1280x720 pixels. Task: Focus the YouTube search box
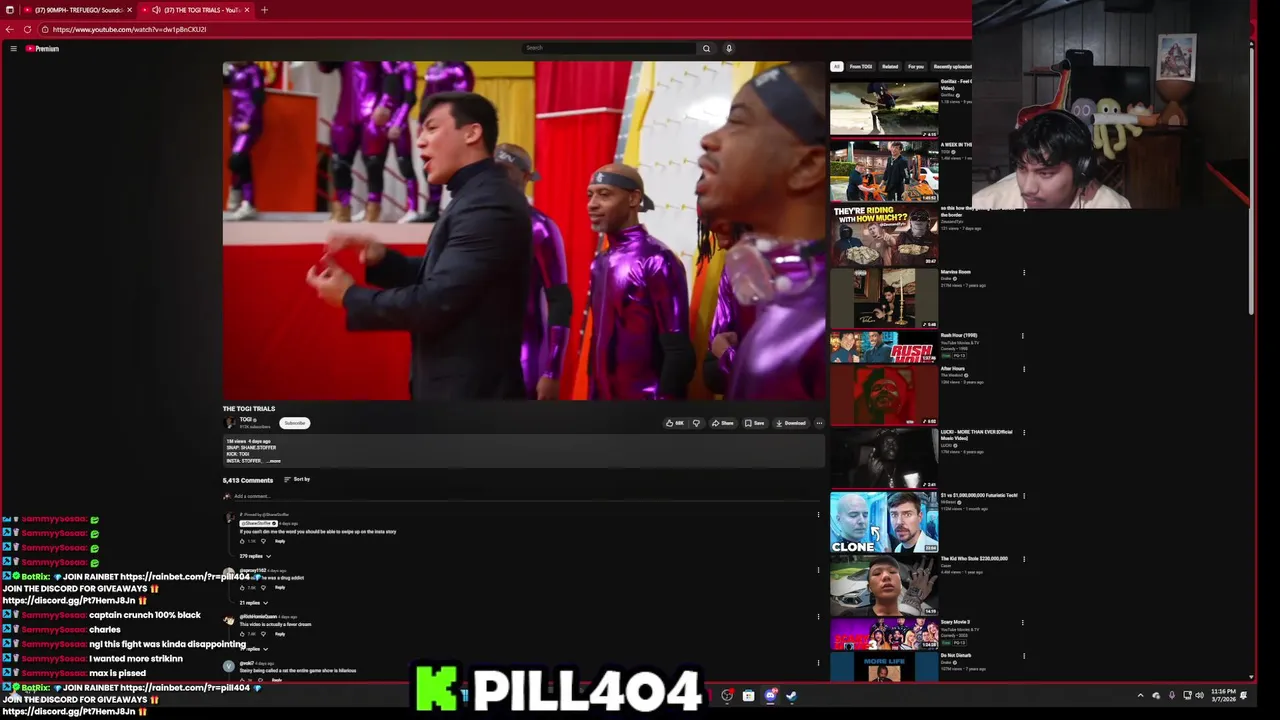tap(609, 48)
